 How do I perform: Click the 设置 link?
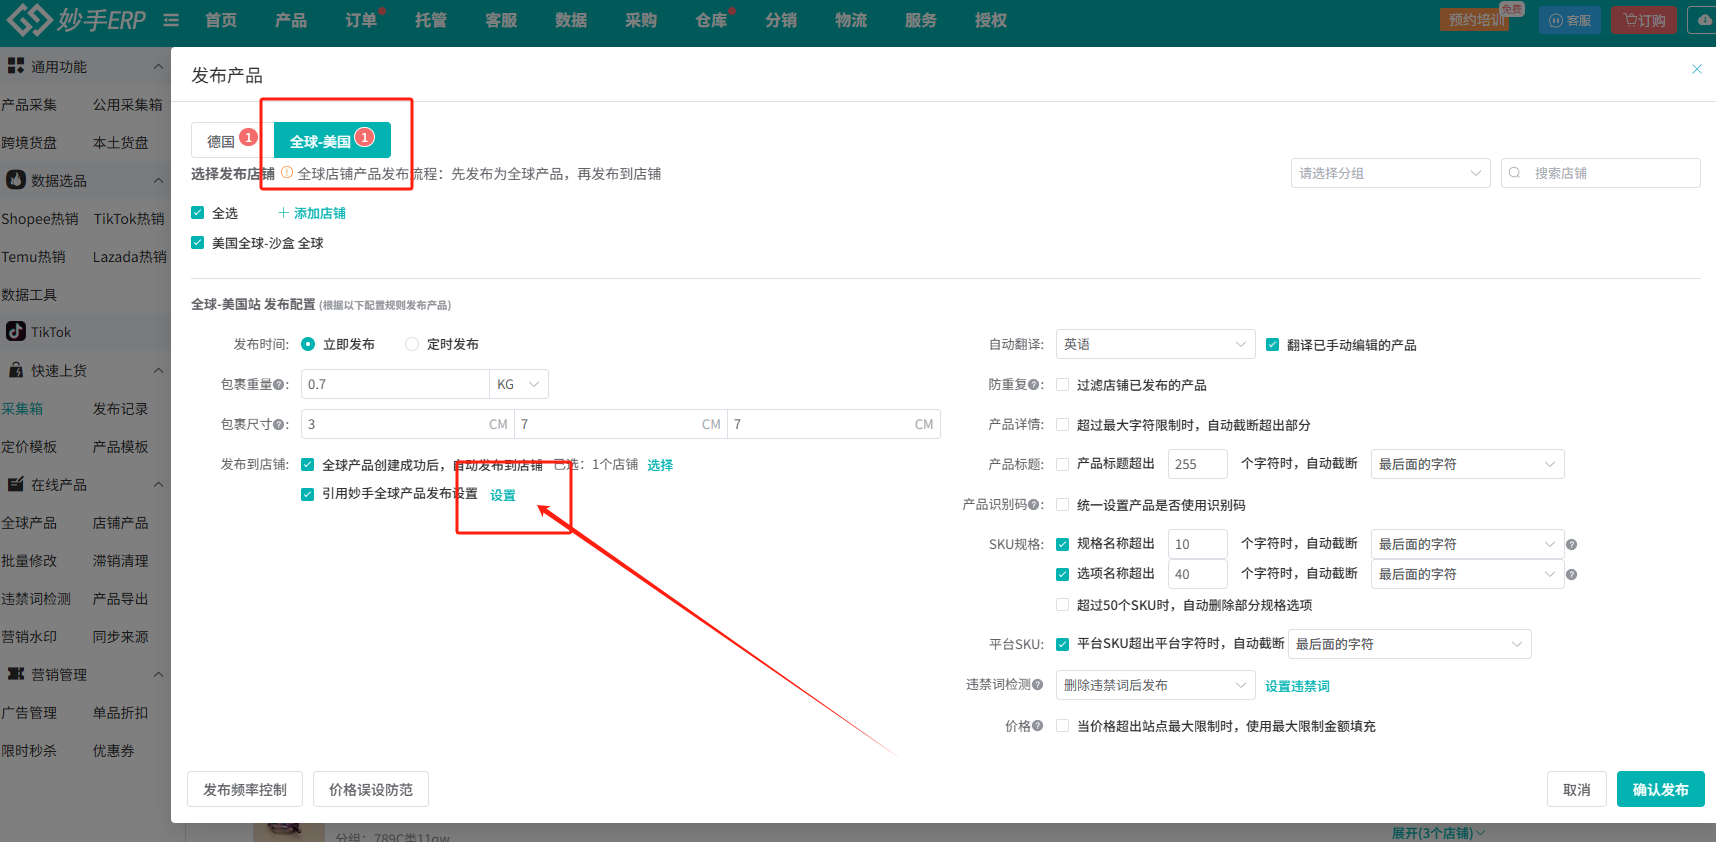(503, 495)
